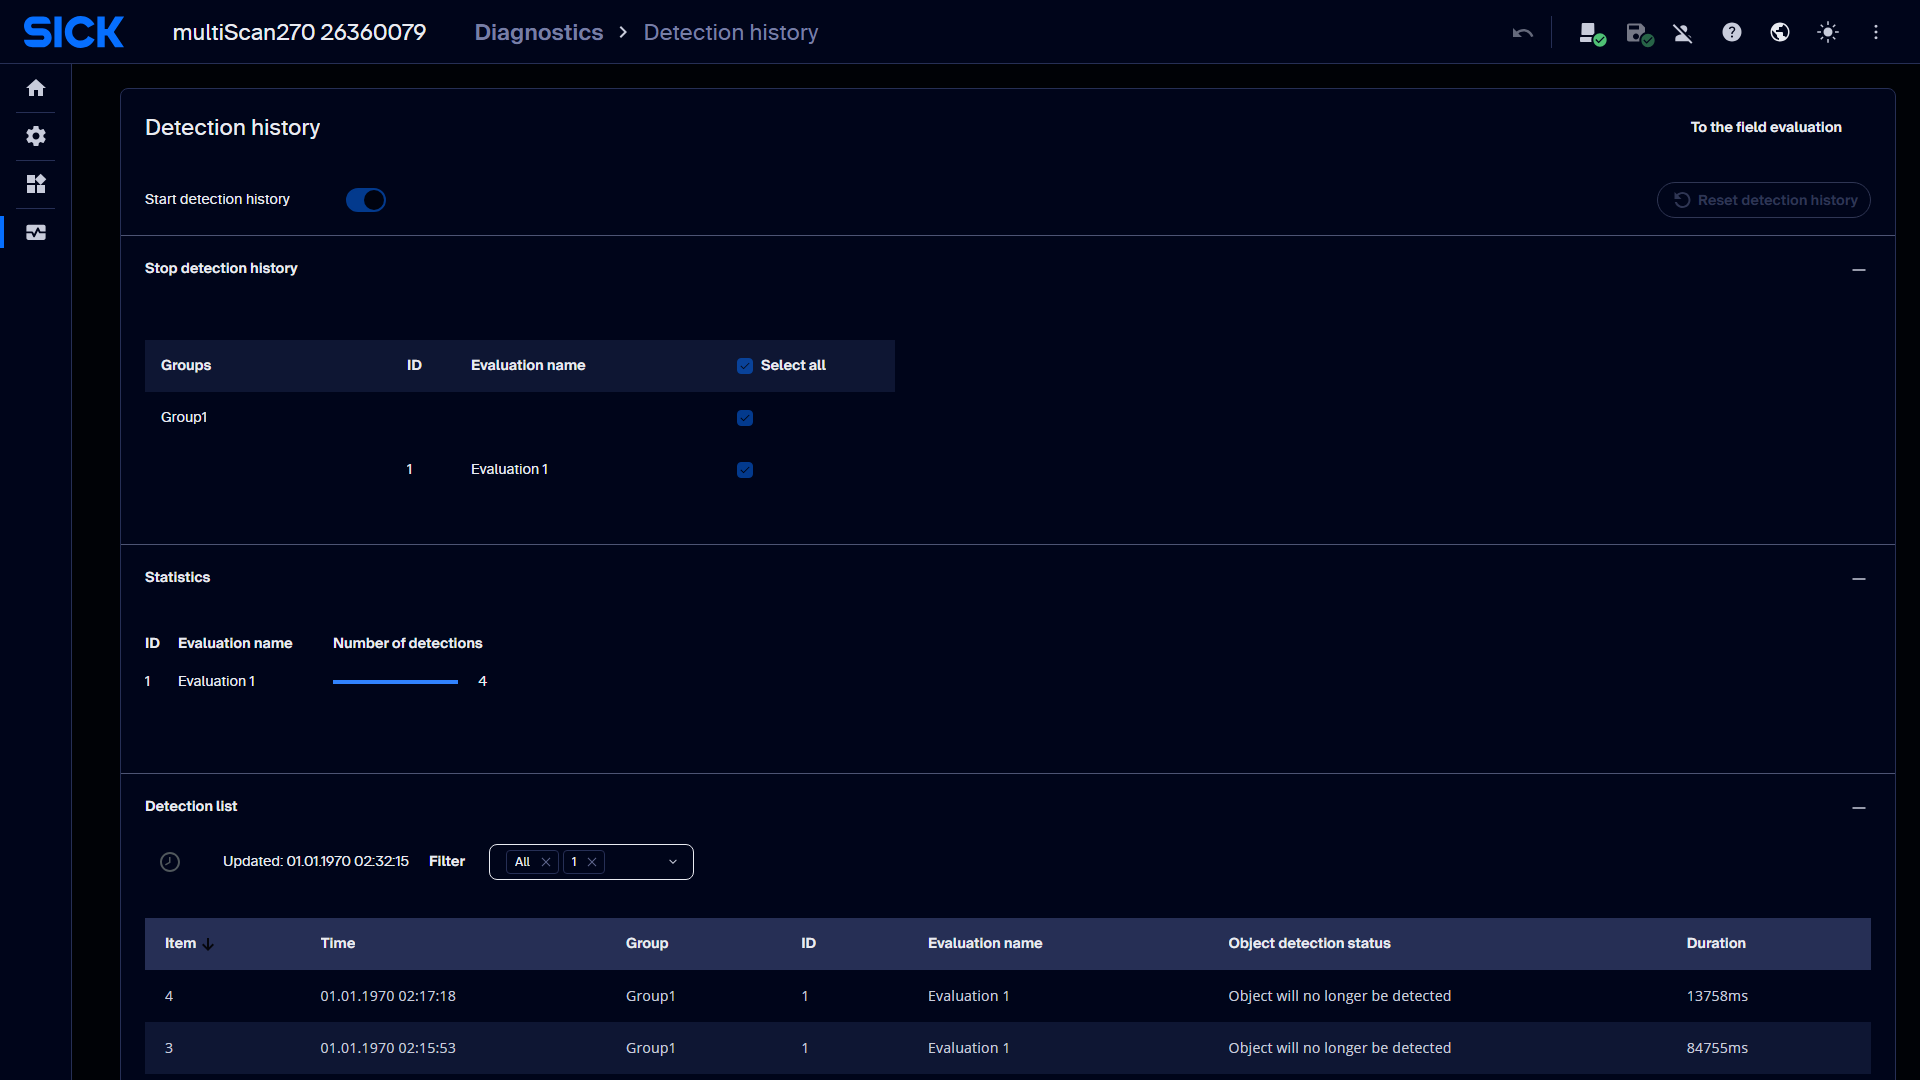This screenshot has height=1080, width=1920.
Task: Click the SICK logo
Action: click(74, 32)
